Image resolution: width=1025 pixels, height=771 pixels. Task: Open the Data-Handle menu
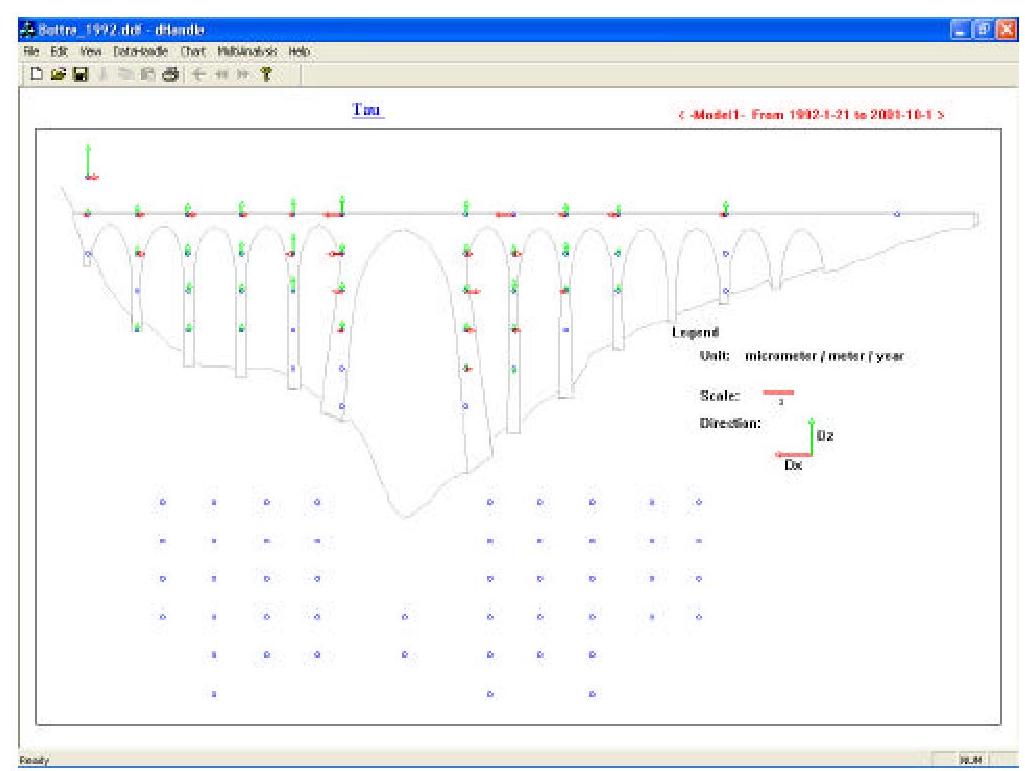click(x=140, y=51)
